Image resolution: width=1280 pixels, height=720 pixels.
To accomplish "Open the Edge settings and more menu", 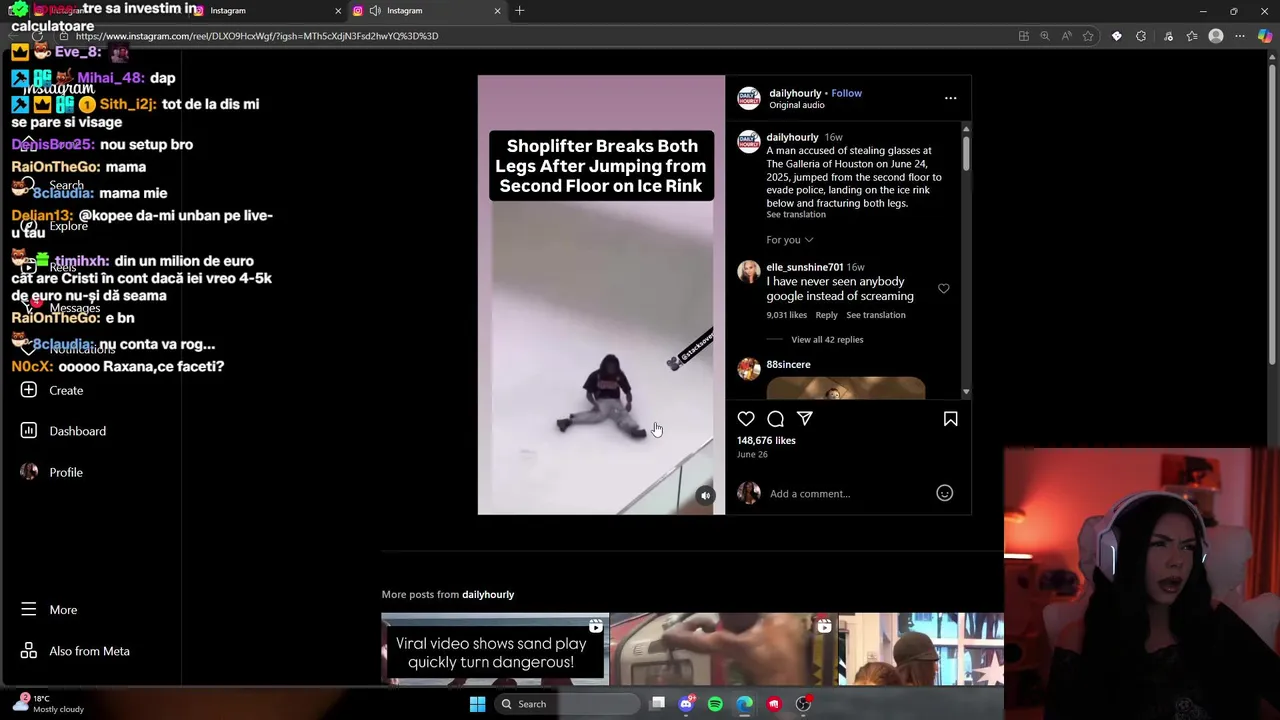I will (1240, 36).
